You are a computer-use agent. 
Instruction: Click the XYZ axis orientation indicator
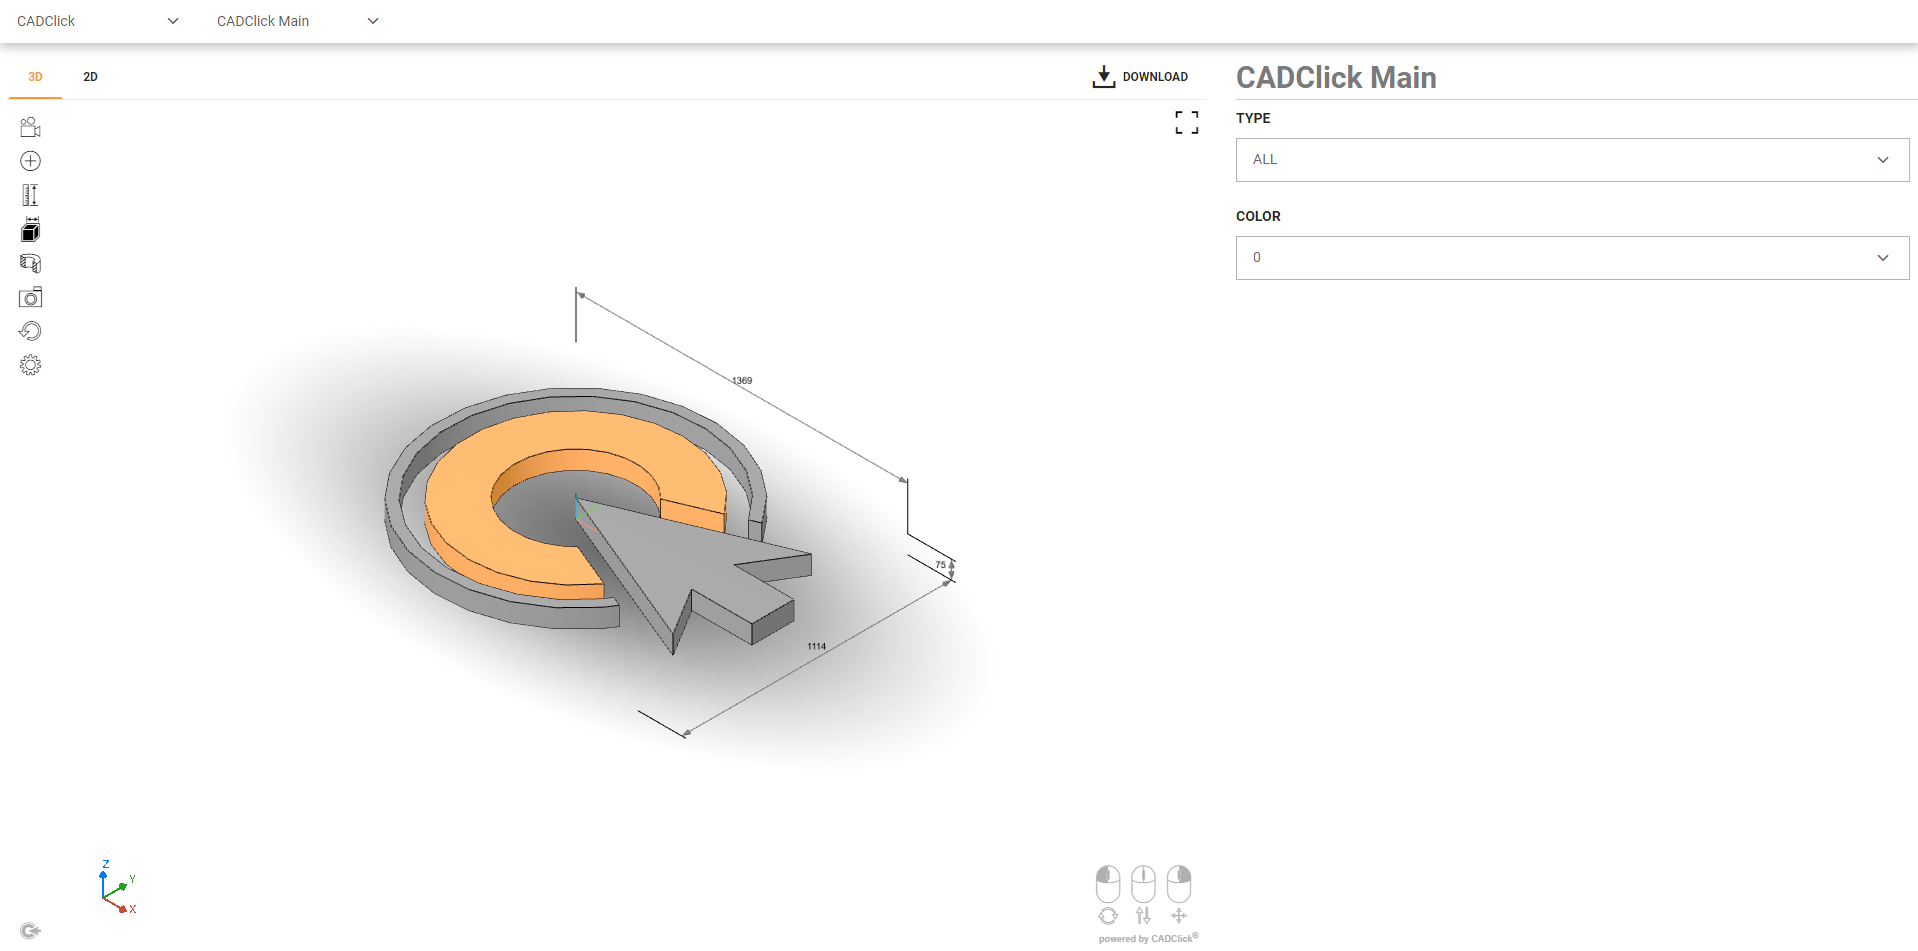pyautogui.click(x=117, y=888)
